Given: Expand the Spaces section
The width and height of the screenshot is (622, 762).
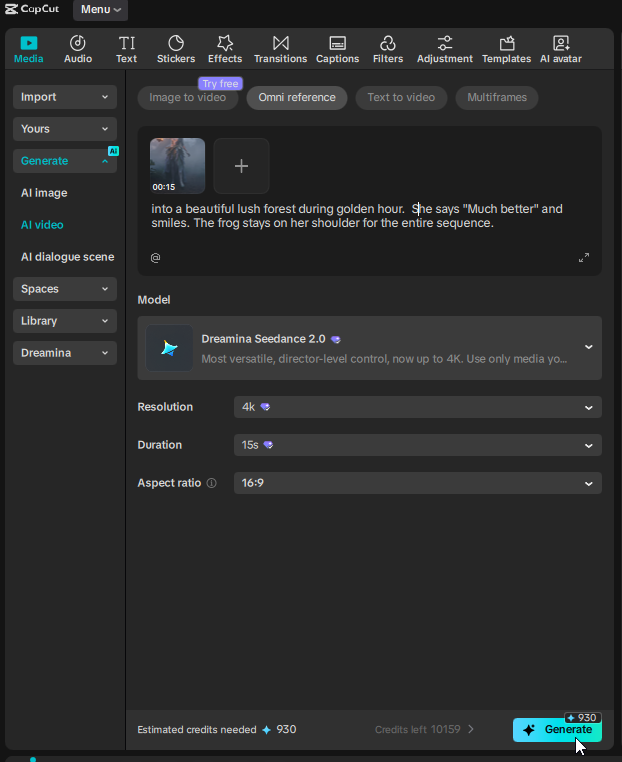Looking at the screenshot, I should click(65, 289).
